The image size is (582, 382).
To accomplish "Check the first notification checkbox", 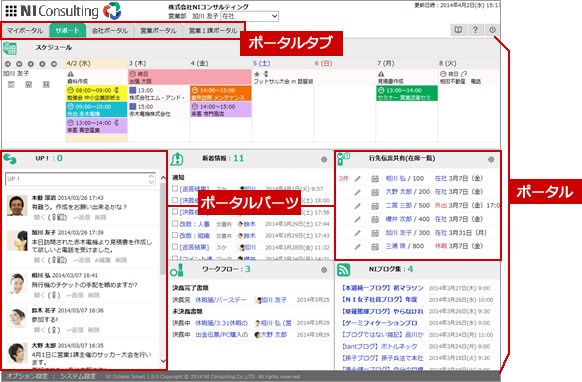I will pos(175,188).
